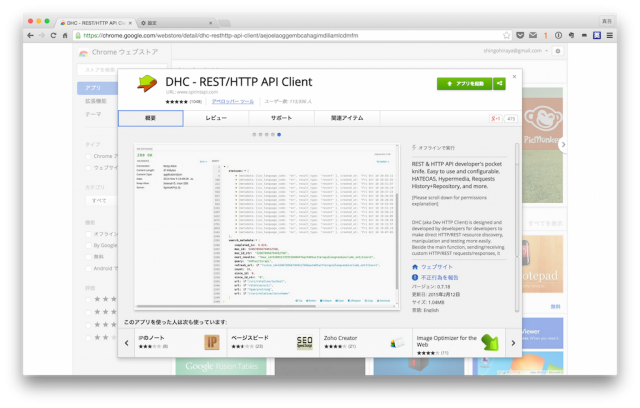Switch to the レビュー tab
This screenshot has height=408, width=640.
pyautogui.click(x=216, y=118)
